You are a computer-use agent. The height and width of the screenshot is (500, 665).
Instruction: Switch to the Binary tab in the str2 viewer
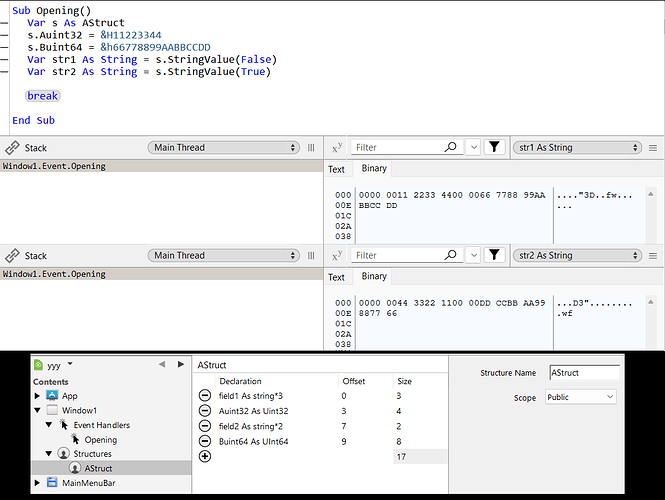374,276
